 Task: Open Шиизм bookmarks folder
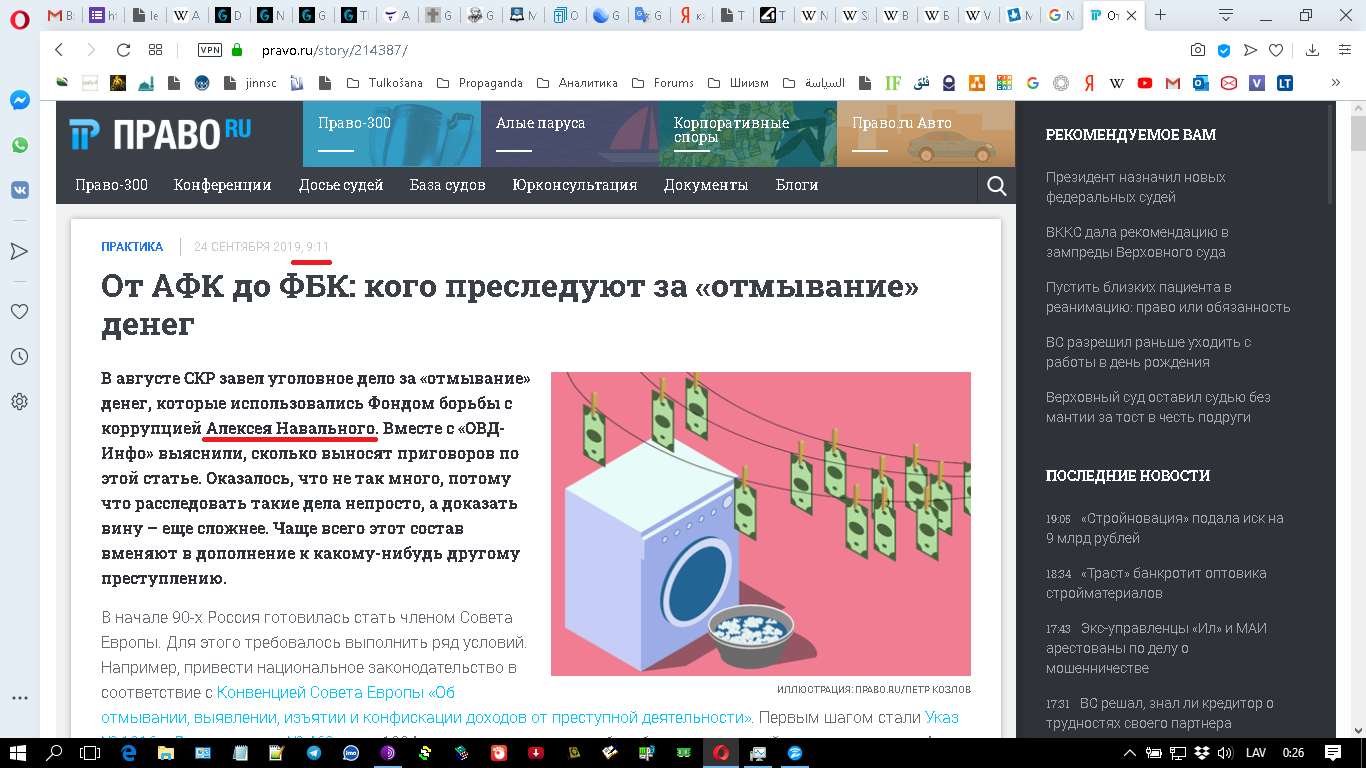pos(739,83)
